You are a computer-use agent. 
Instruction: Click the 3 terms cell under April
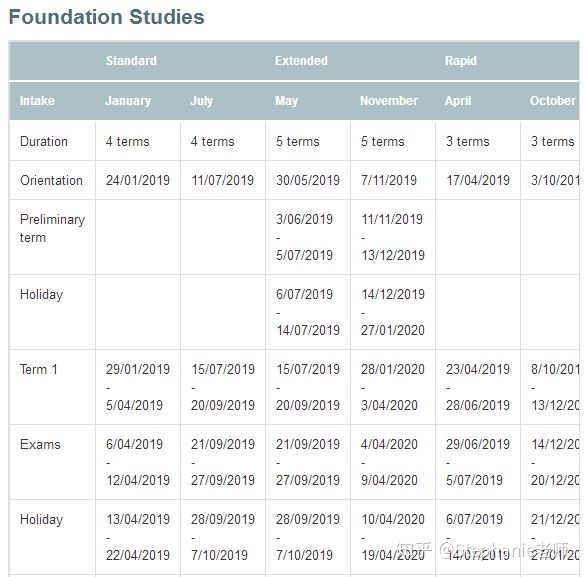tap(468, 142)
